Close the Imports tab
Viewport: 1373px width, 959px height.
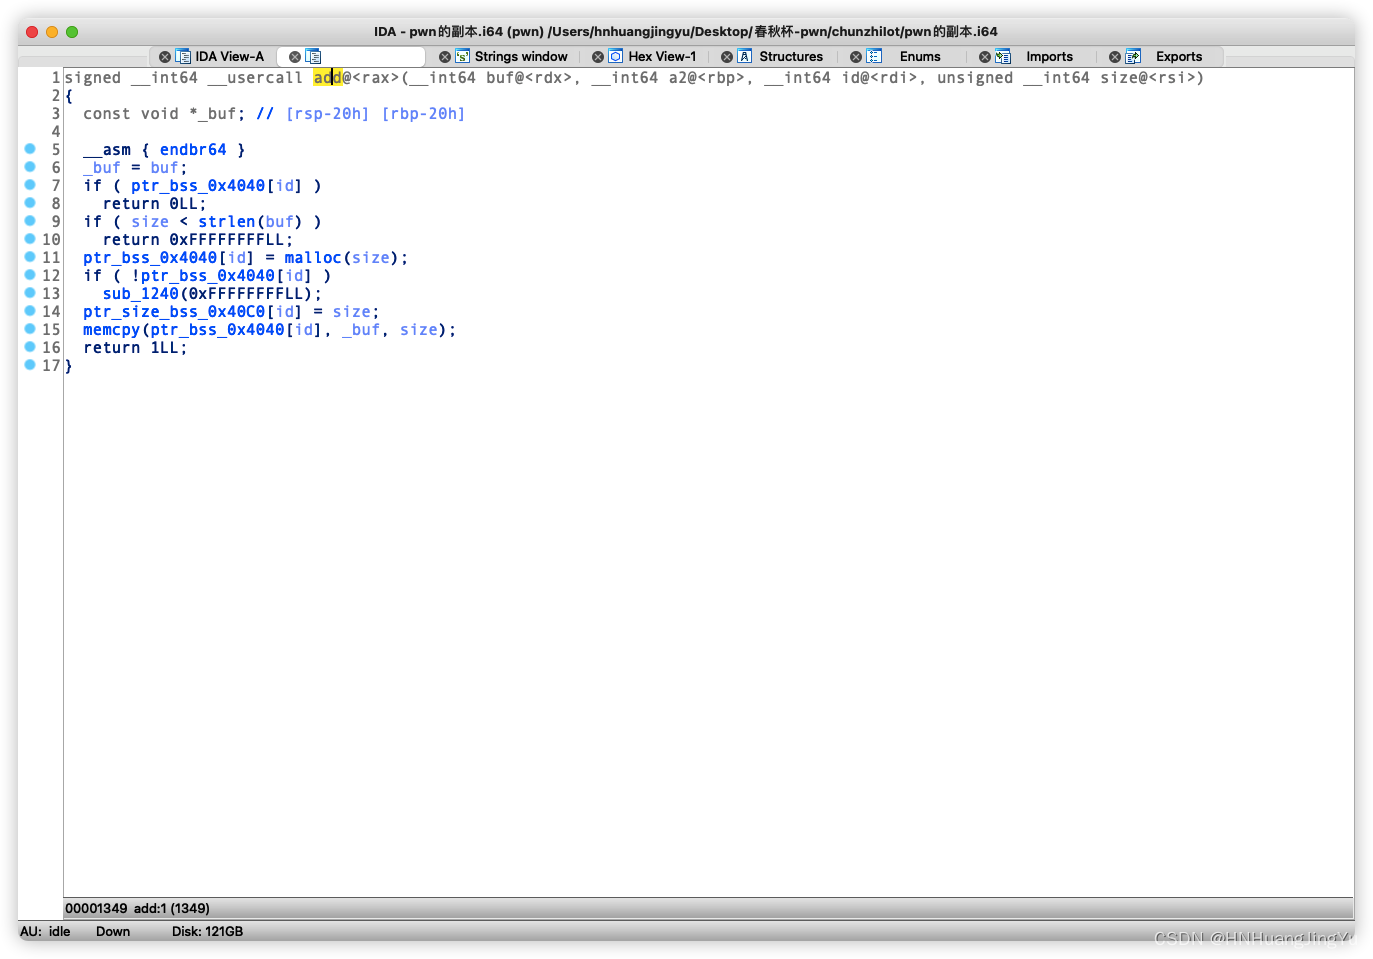tap(985, 57)
